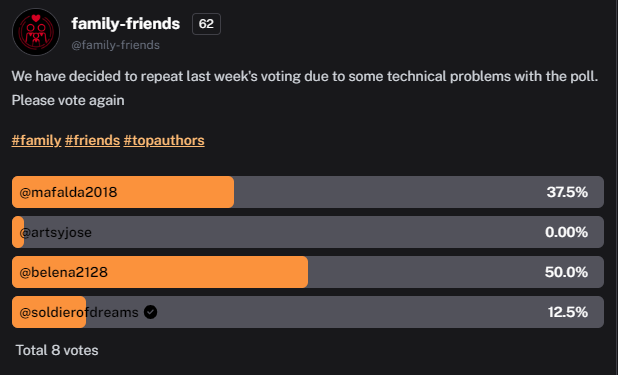Vote for the @soldierofdreams poll option
Viewport: 618px width, 375px height.
308,312
